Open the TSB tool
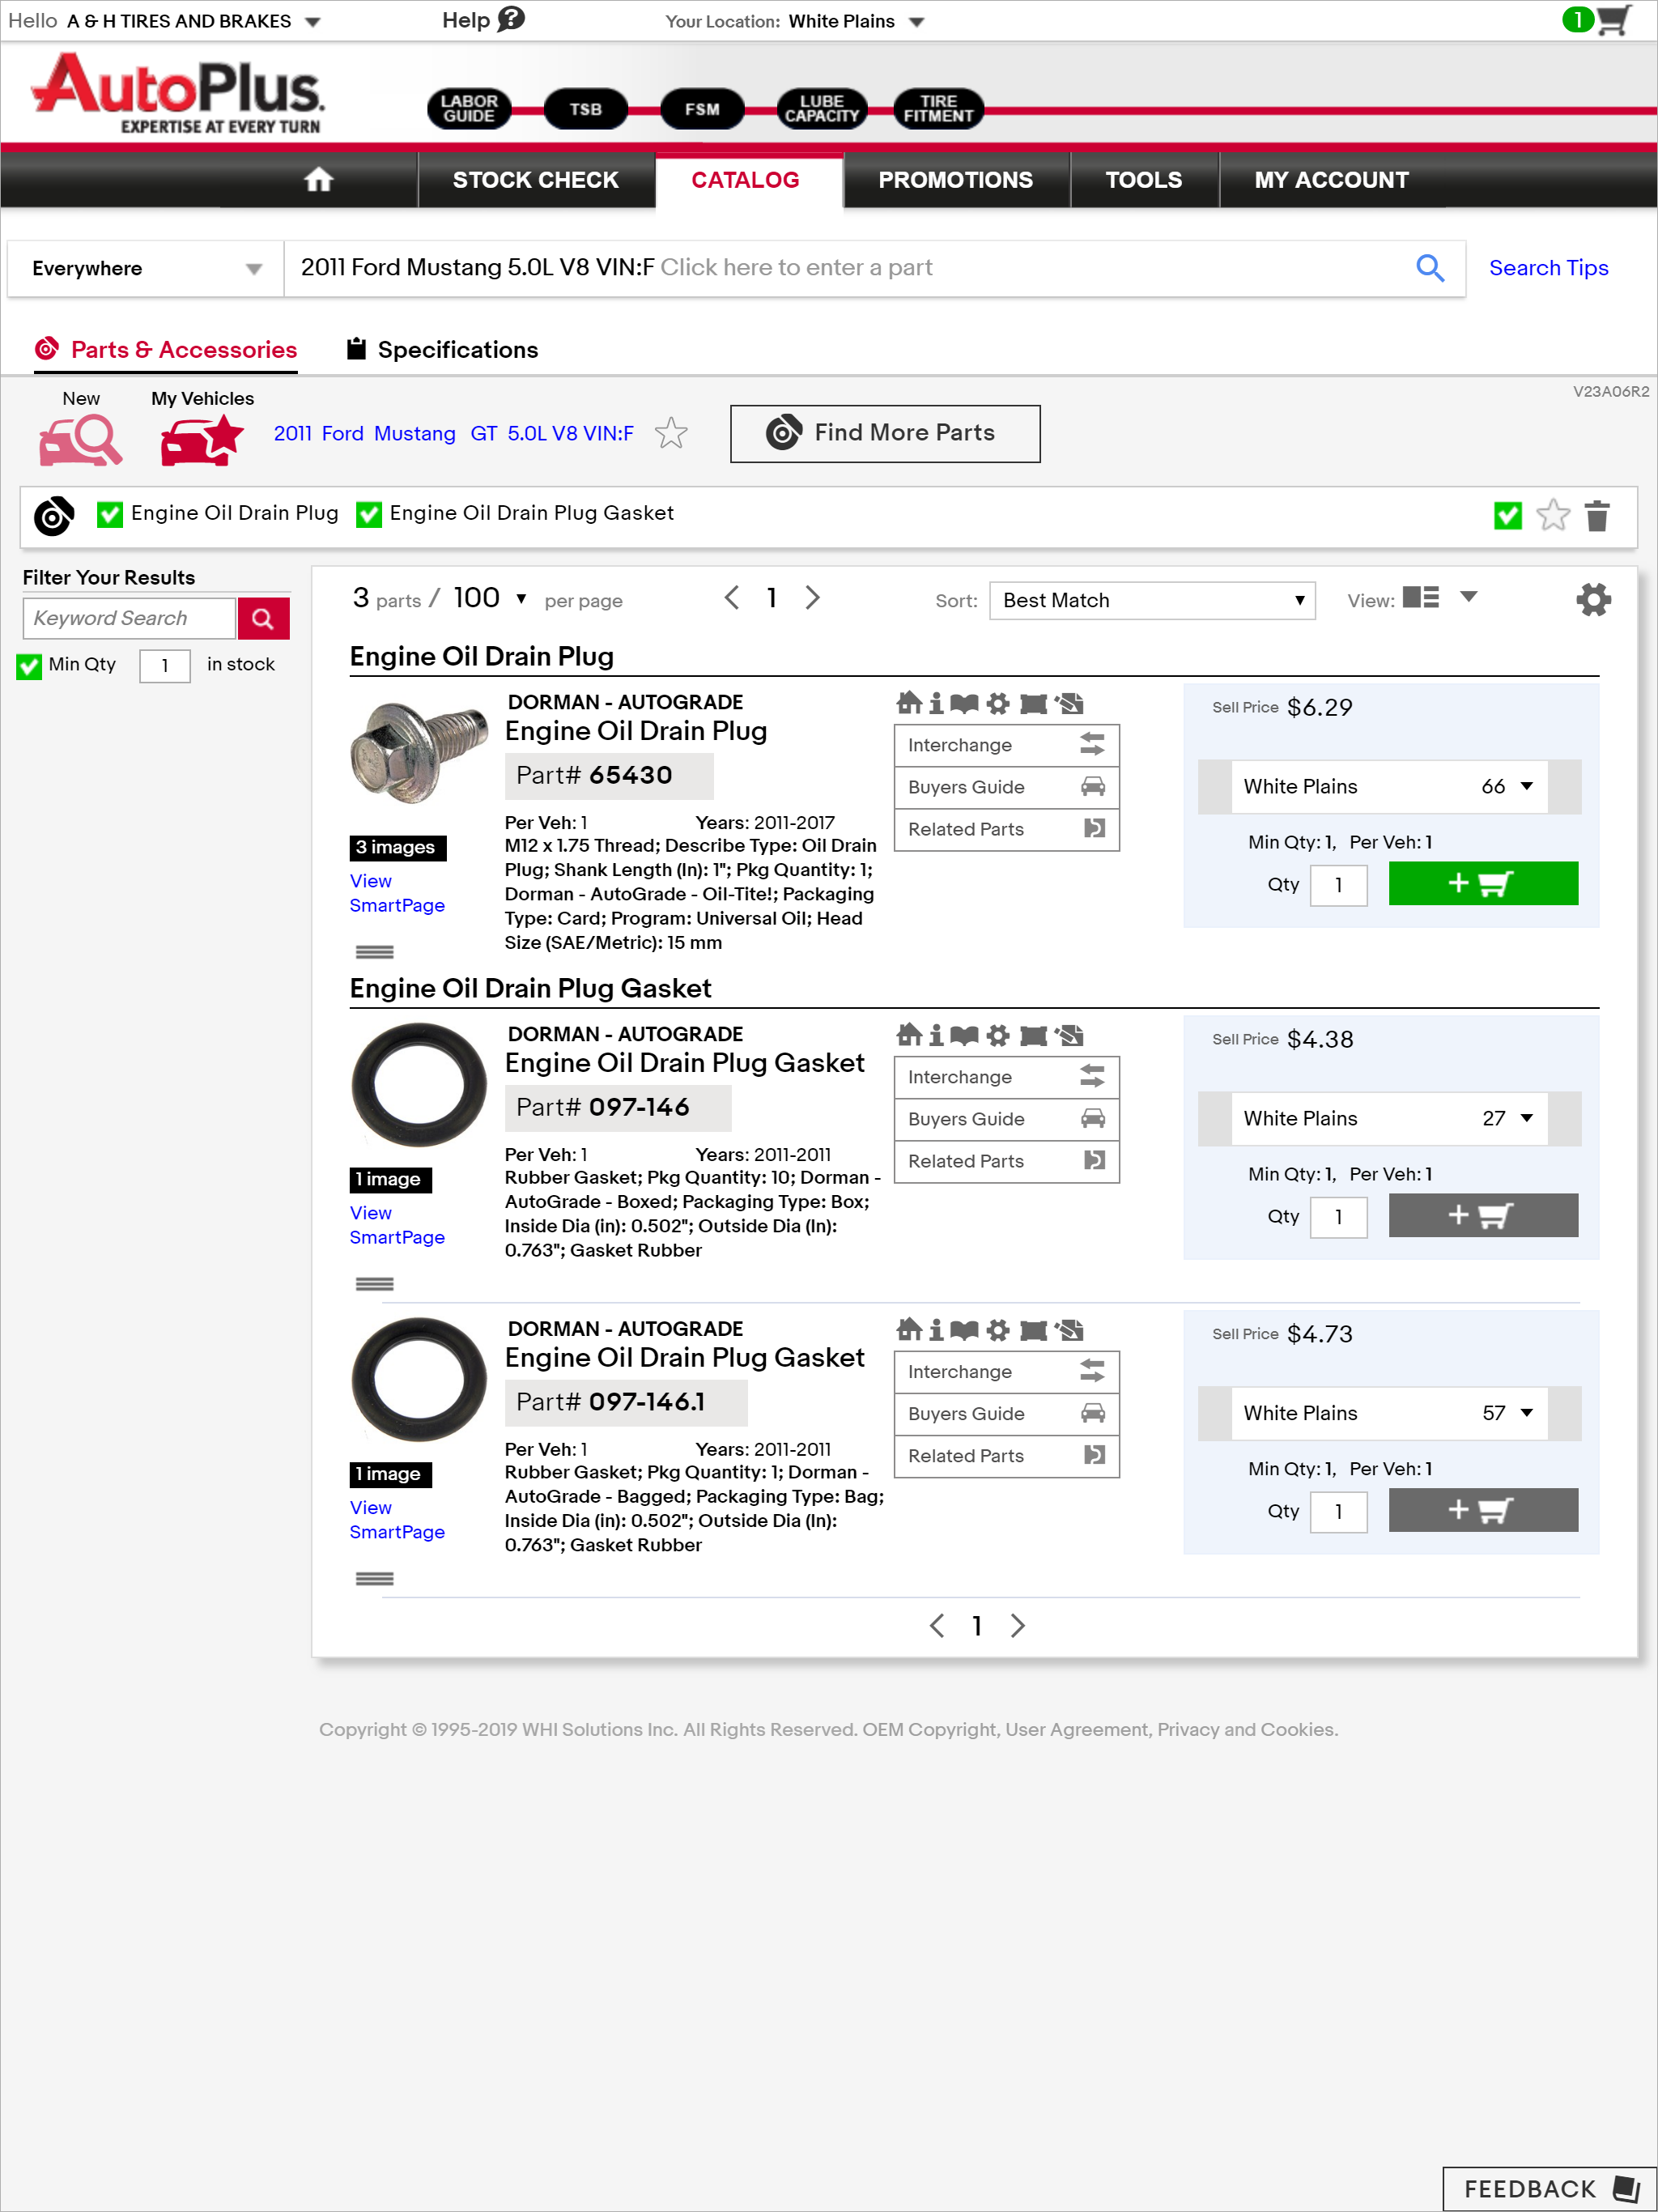1658x2212 pixels. coord(586,109)
